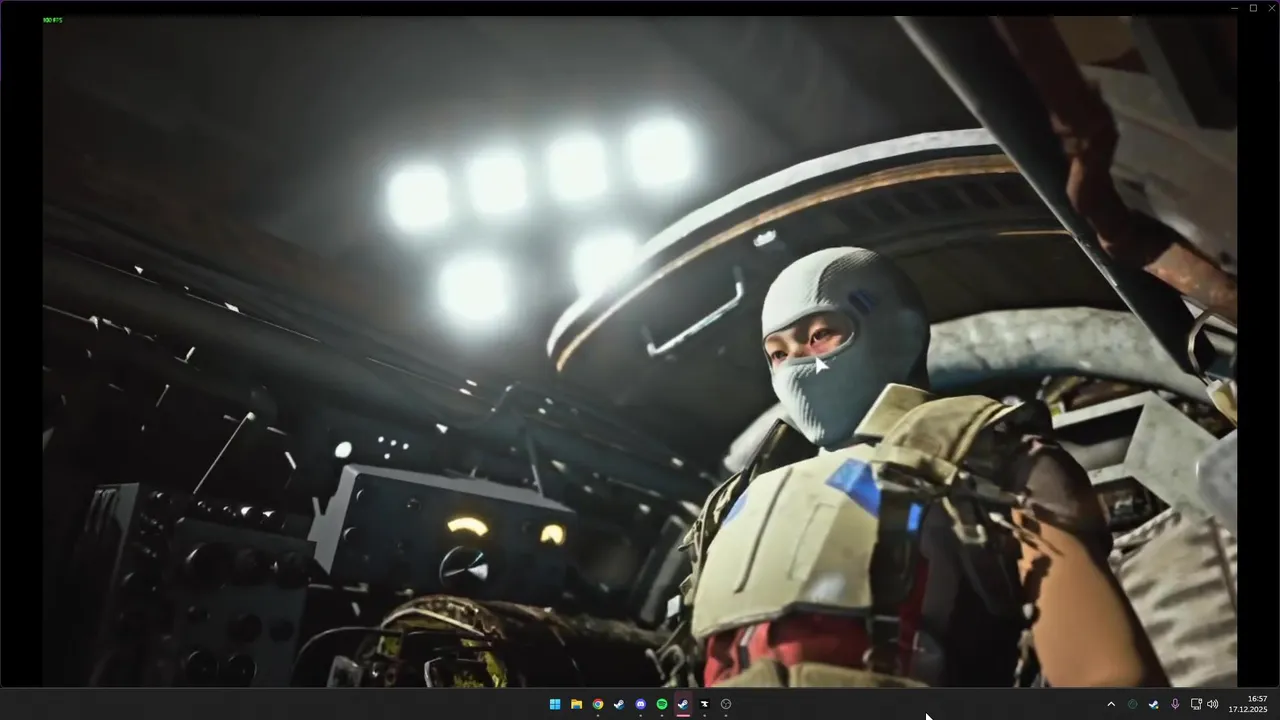Close the game window

coord(1271,8)
